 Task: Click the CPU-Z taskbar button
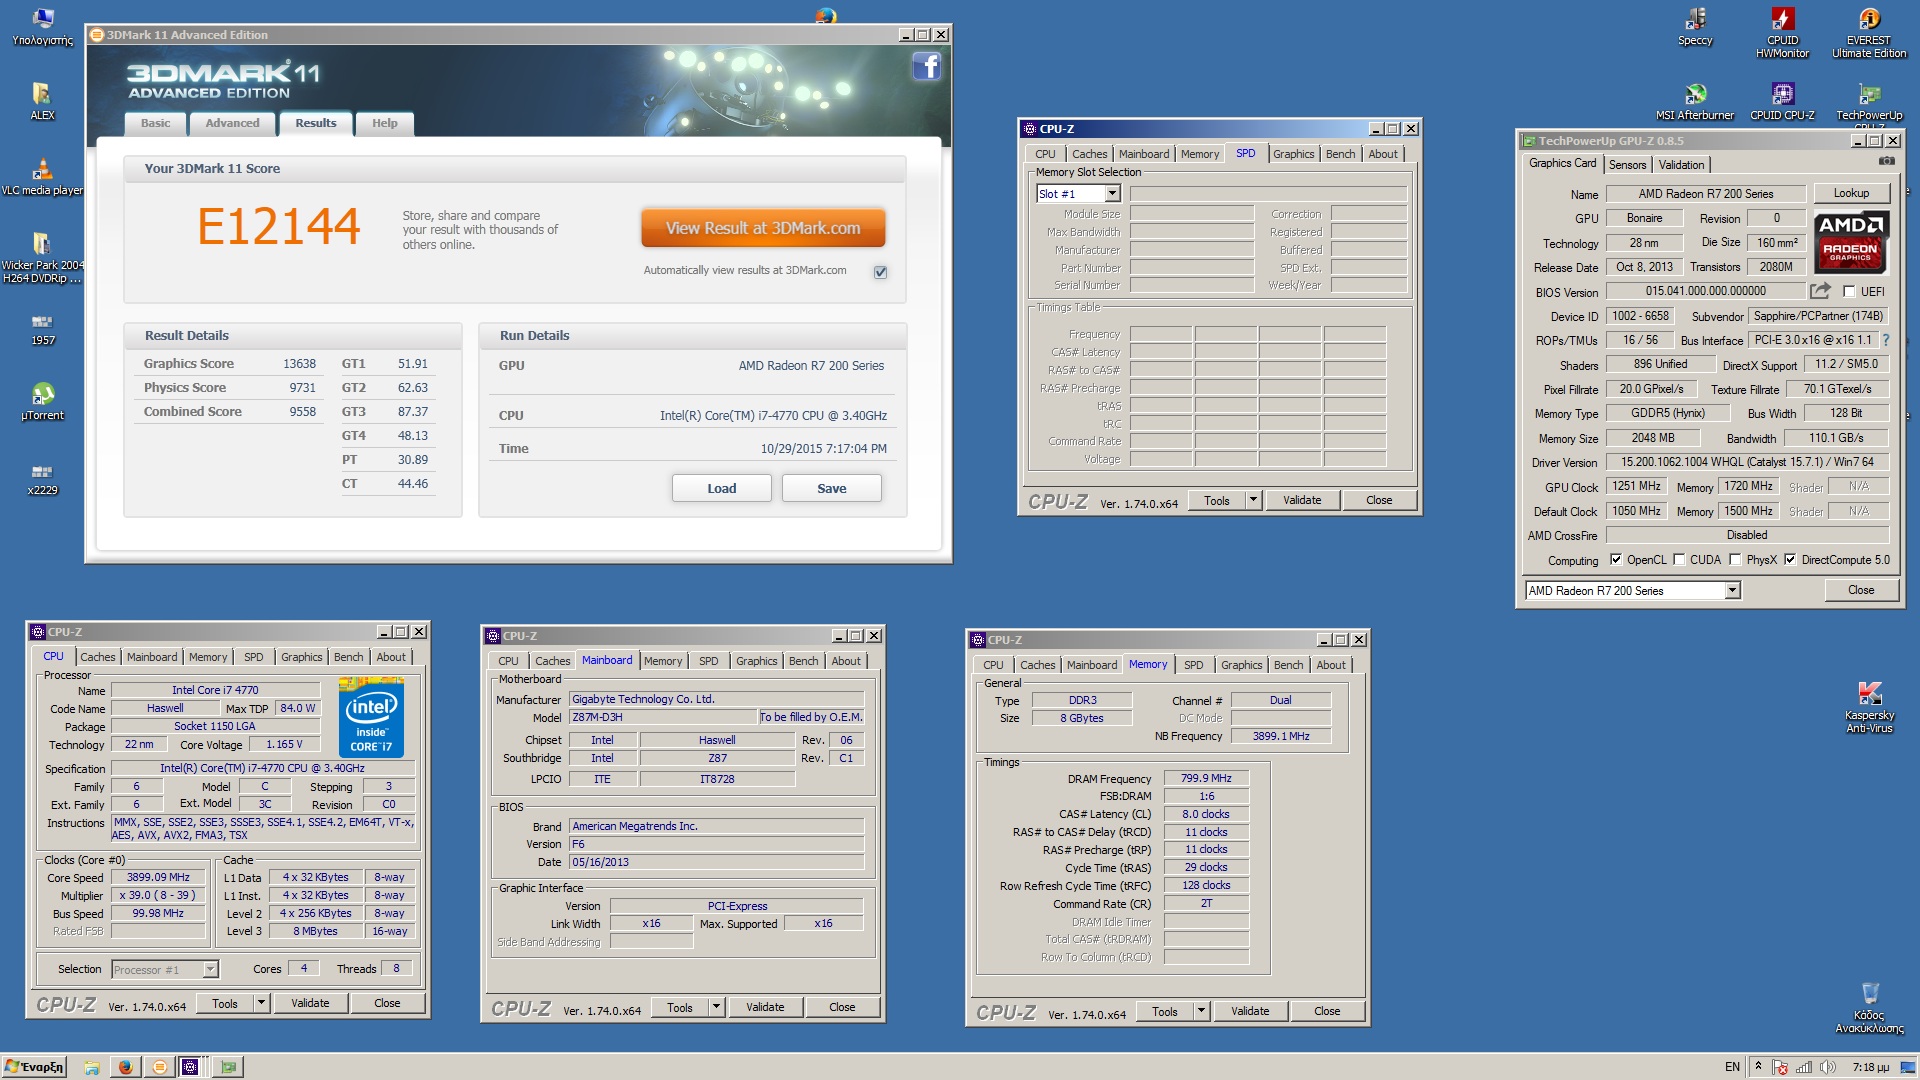[x=190, y=1067]
